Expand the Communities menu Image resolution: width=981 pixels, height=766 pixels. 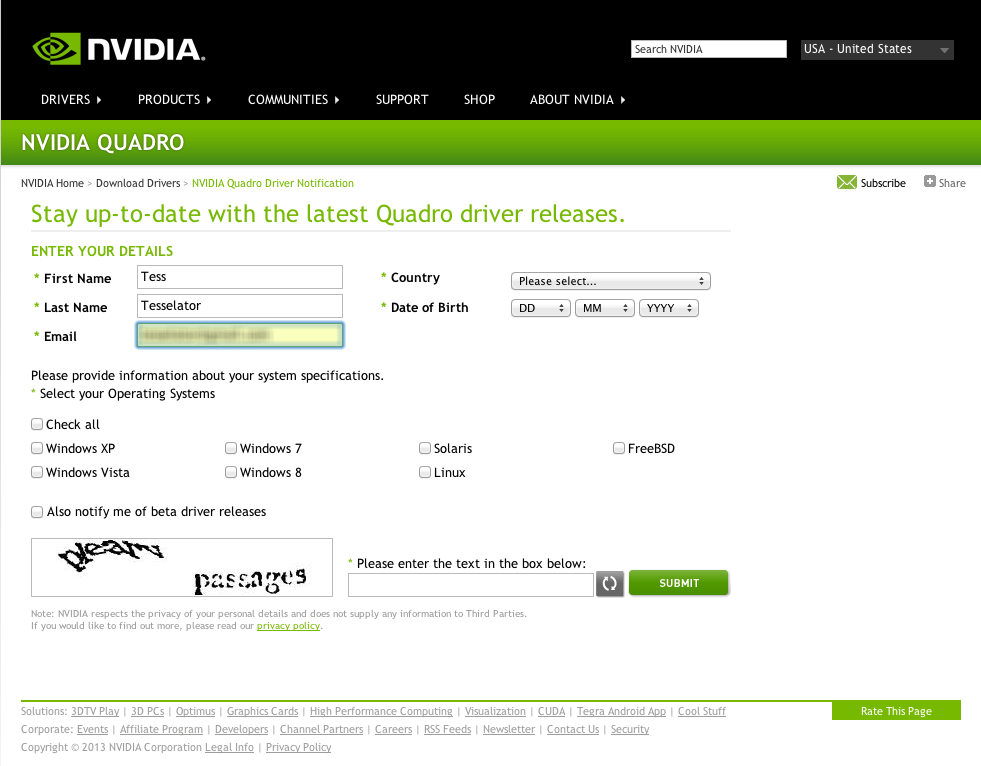(x=293, y=100)
